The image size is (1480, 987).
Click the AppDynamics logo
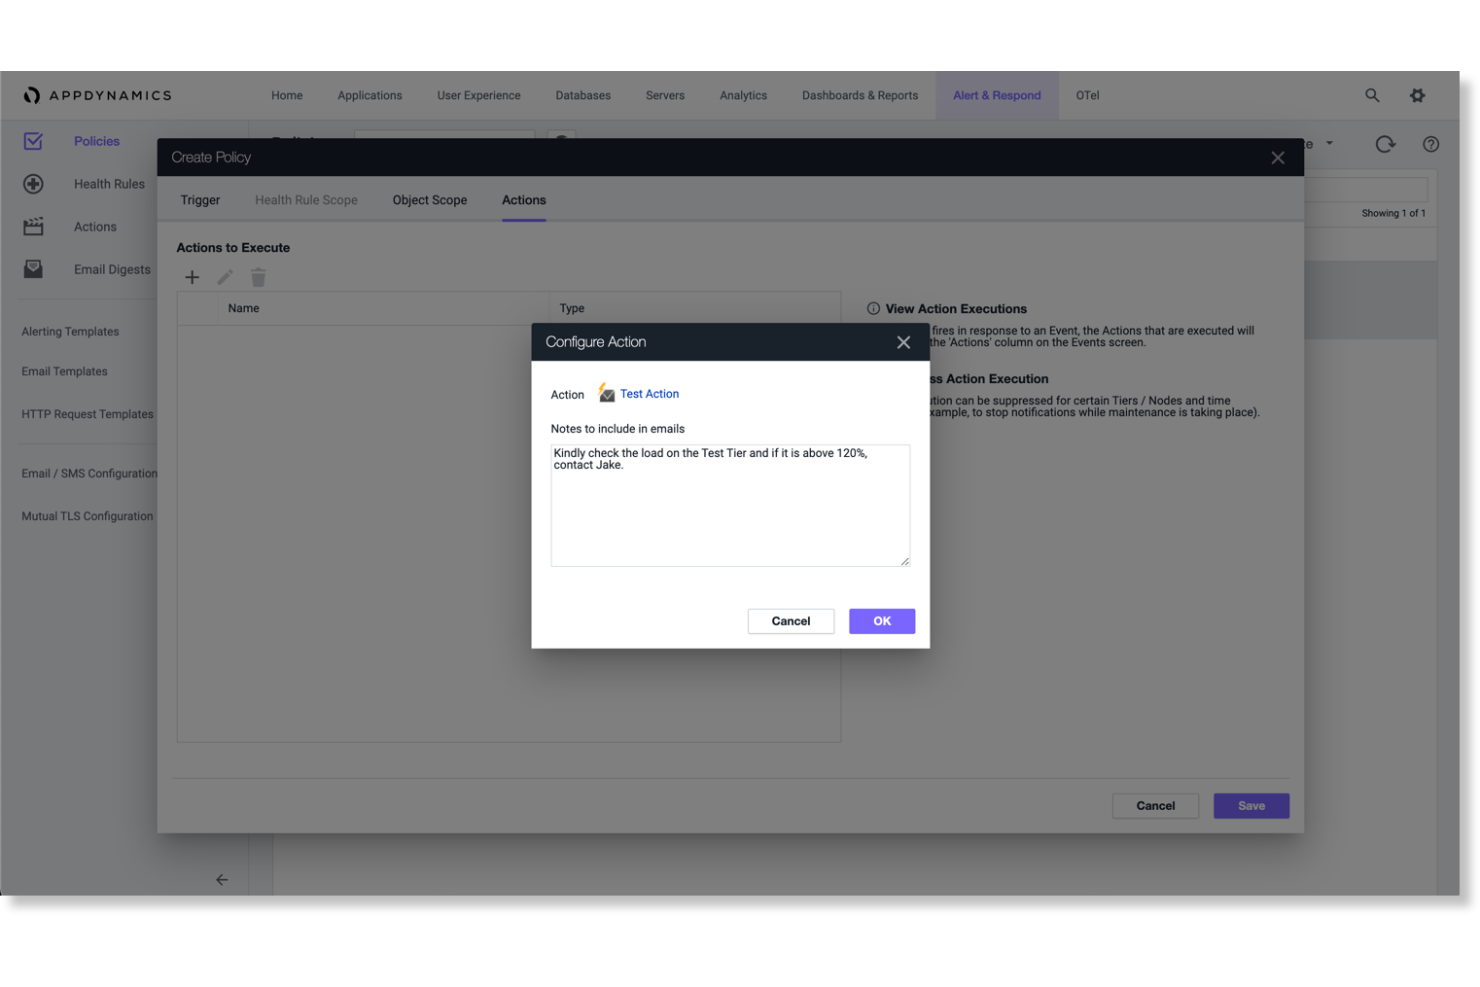[x=98, y=95]
